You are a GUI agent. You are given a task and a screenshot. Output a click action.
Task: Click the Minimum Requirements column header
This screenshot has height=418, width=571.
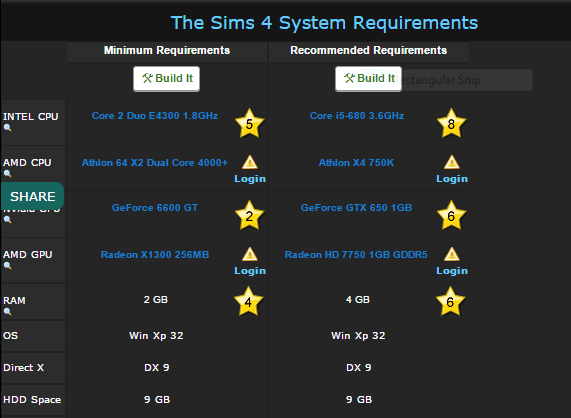pyautogui.click(x=167, y=50)
